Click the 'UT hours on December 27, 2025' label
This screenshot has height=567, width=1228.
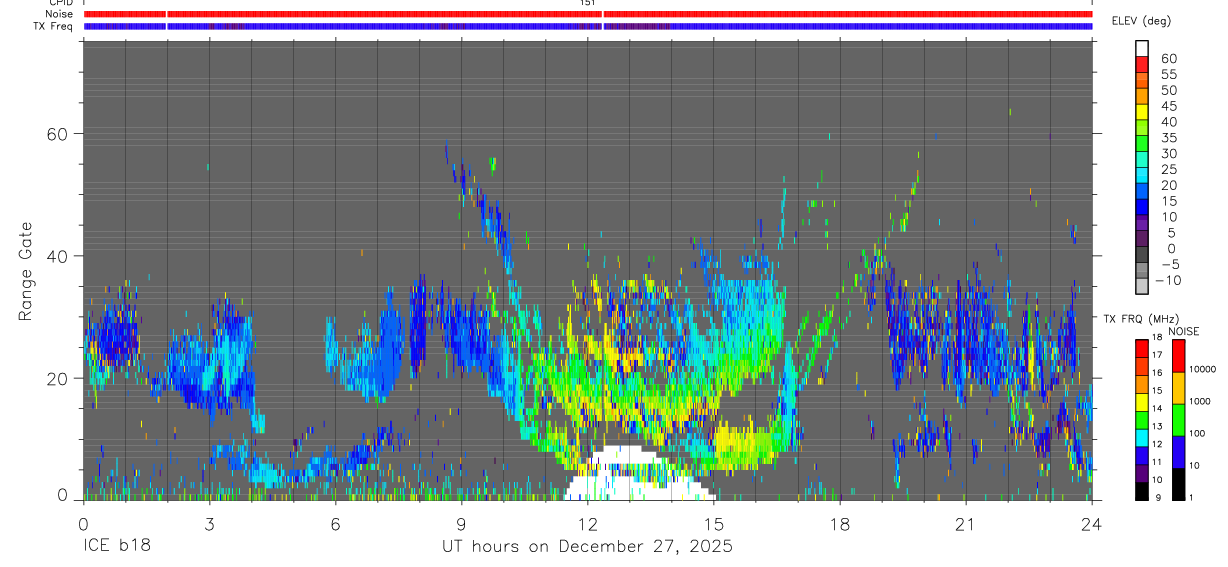tap(588, 547)
